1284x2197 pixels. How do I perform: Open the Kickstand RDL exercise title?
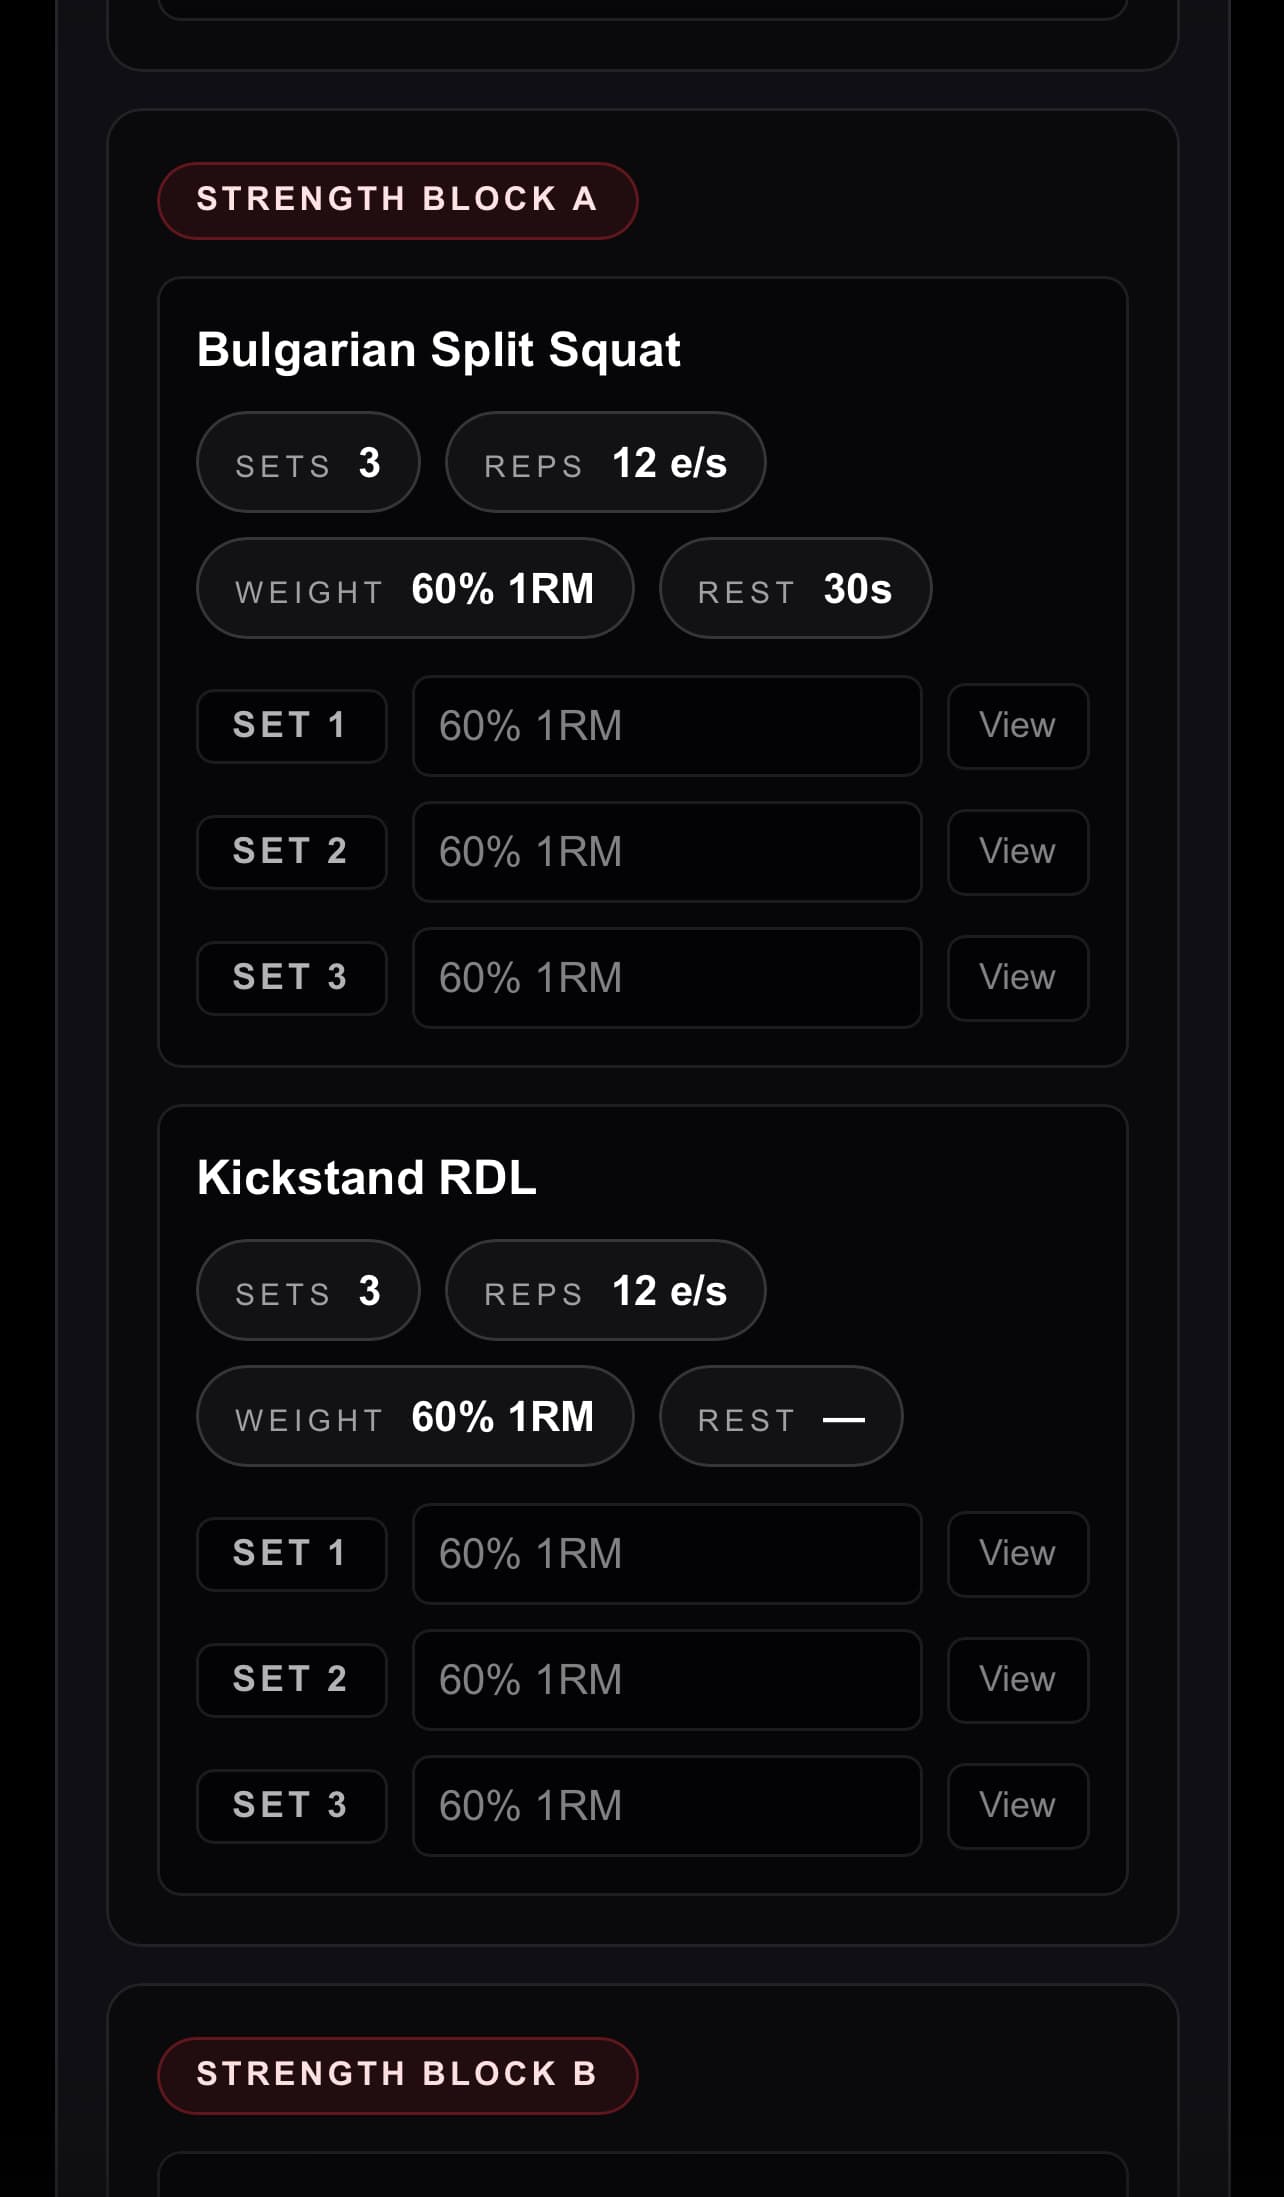367,1177
